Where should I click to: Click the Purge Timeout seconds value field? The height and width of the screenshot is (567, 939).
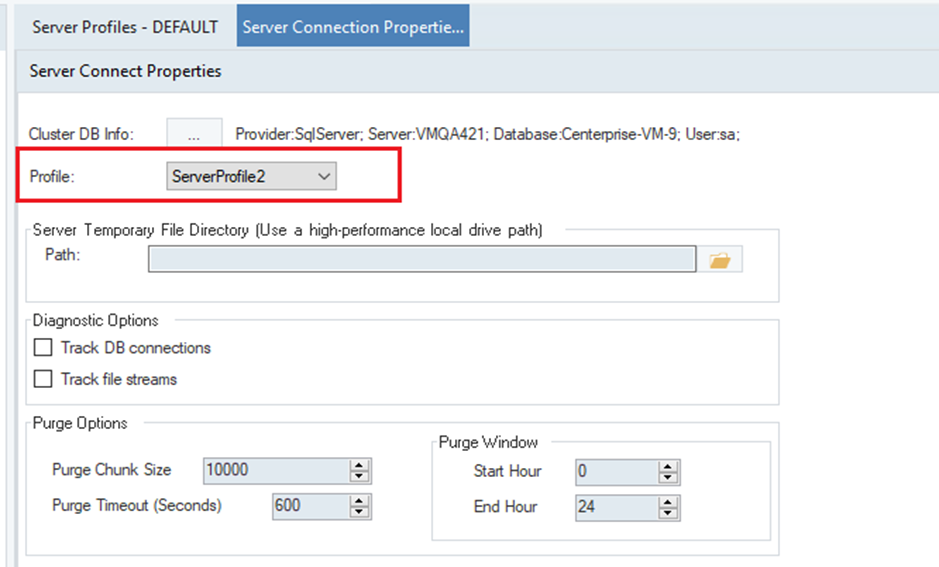310,506
